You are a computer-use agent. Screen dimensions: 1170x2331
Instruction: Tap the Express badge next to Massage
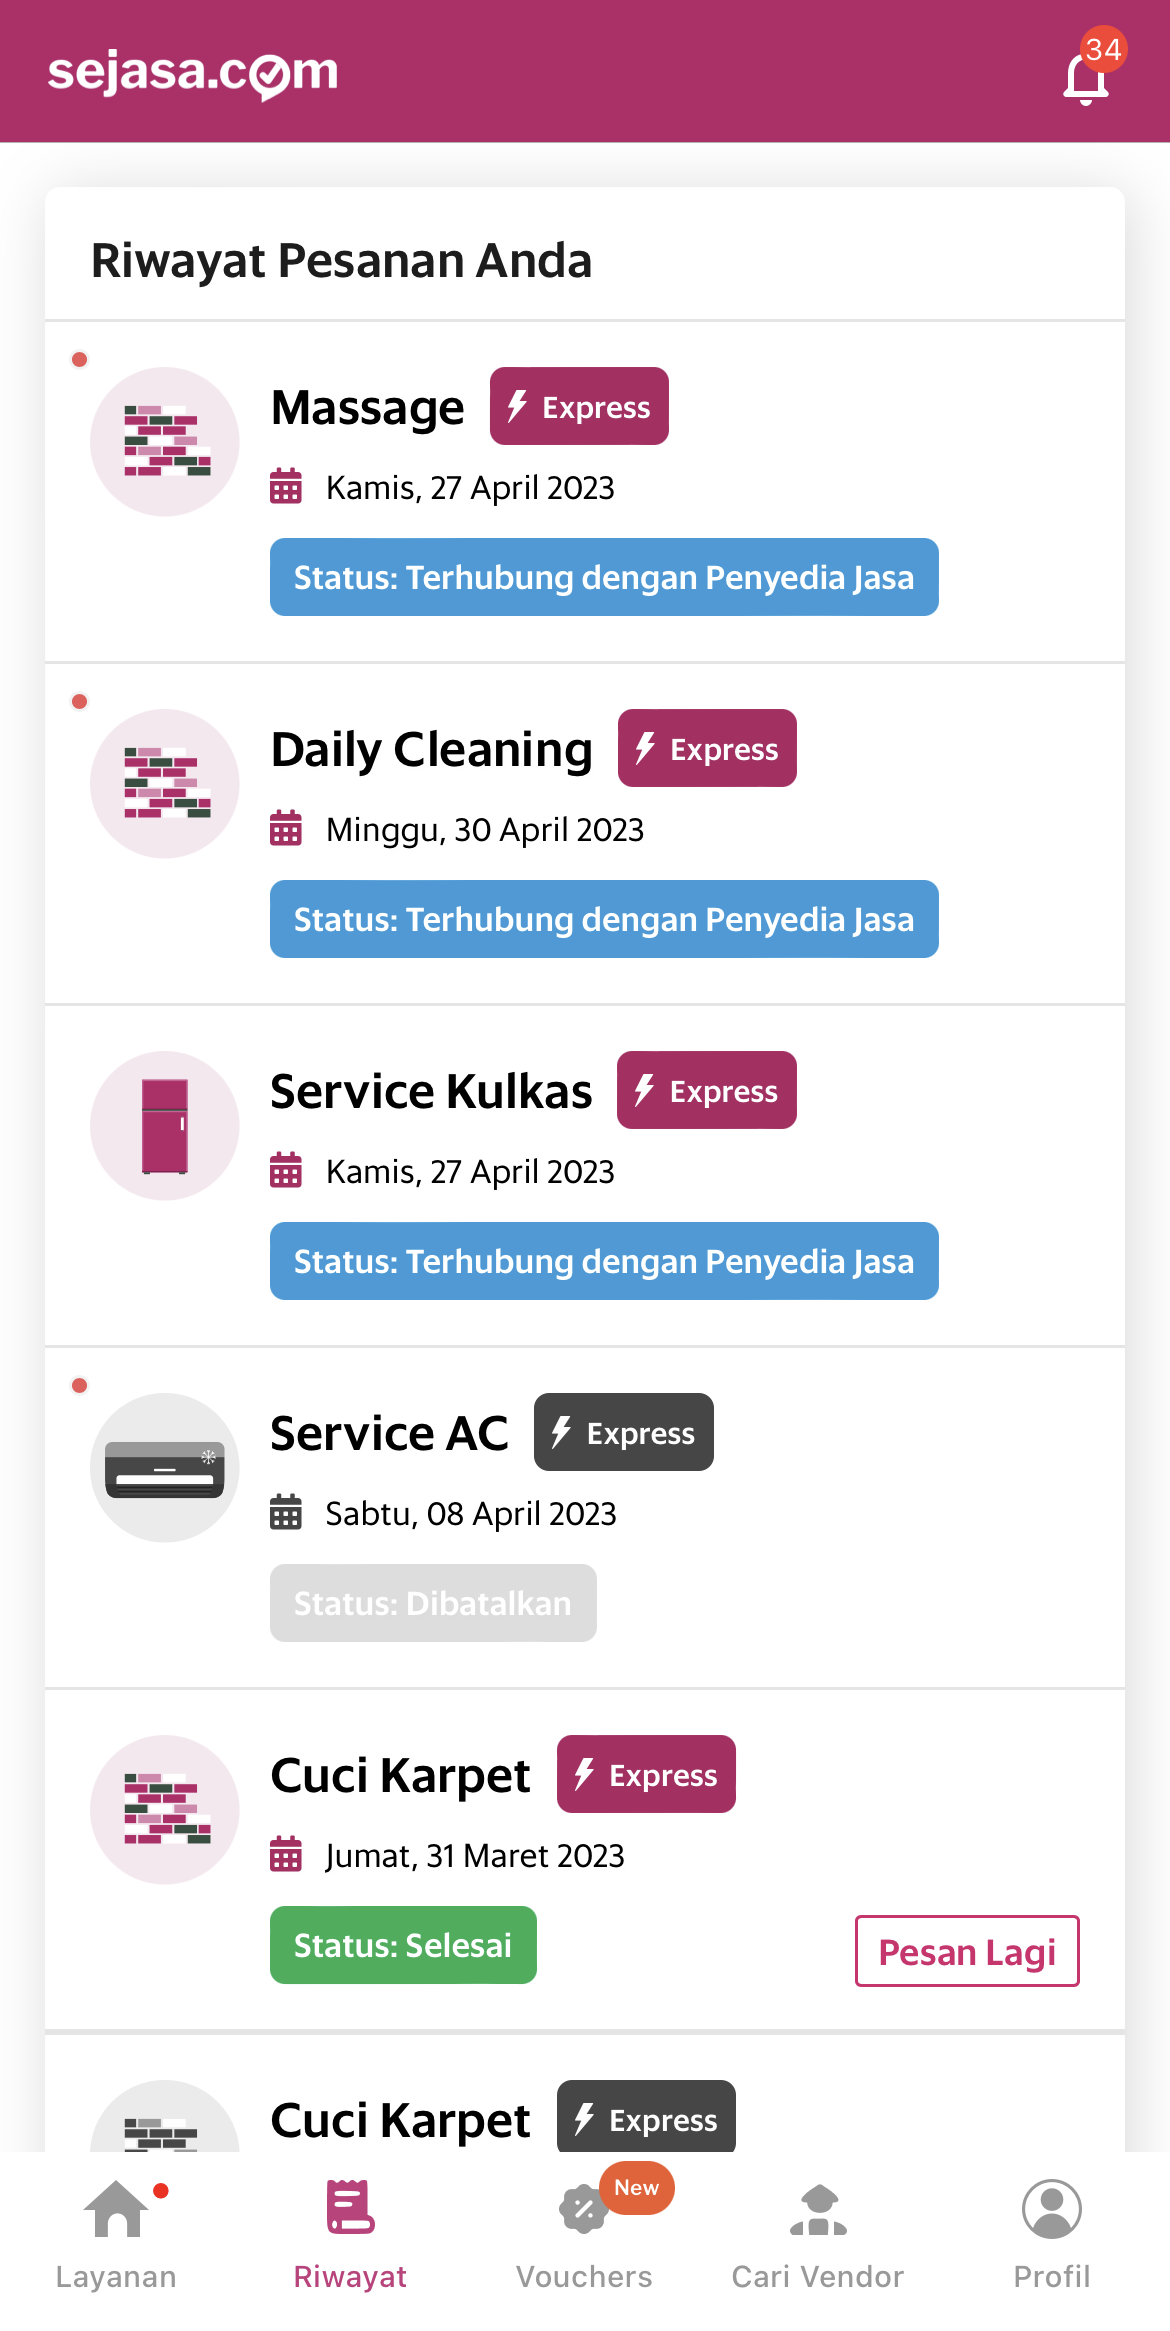[579, 407]
